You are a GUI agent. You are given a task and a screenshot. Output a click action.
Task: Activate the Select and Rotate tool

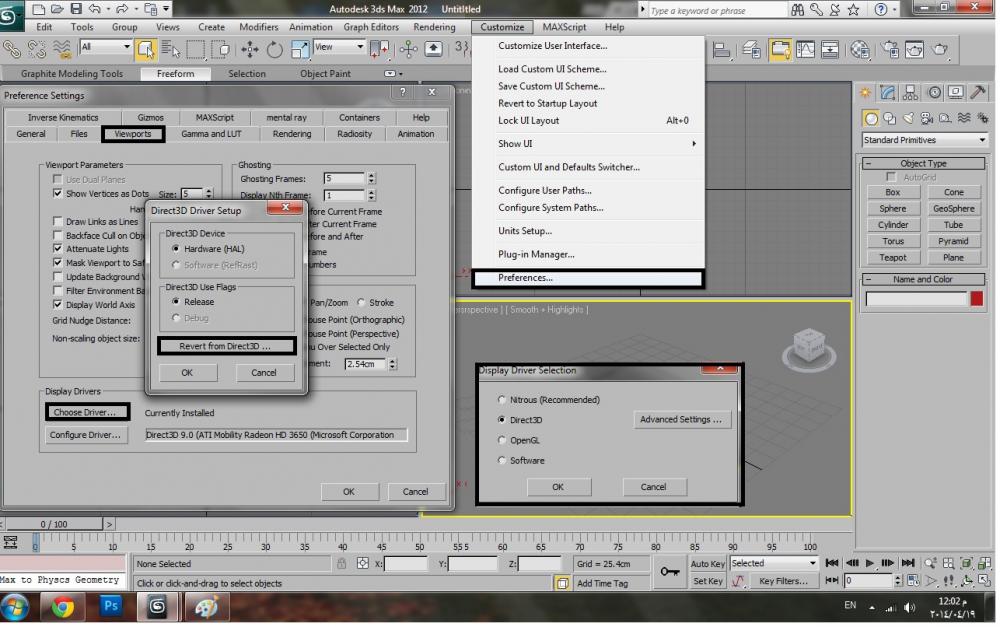pos(274,49)
